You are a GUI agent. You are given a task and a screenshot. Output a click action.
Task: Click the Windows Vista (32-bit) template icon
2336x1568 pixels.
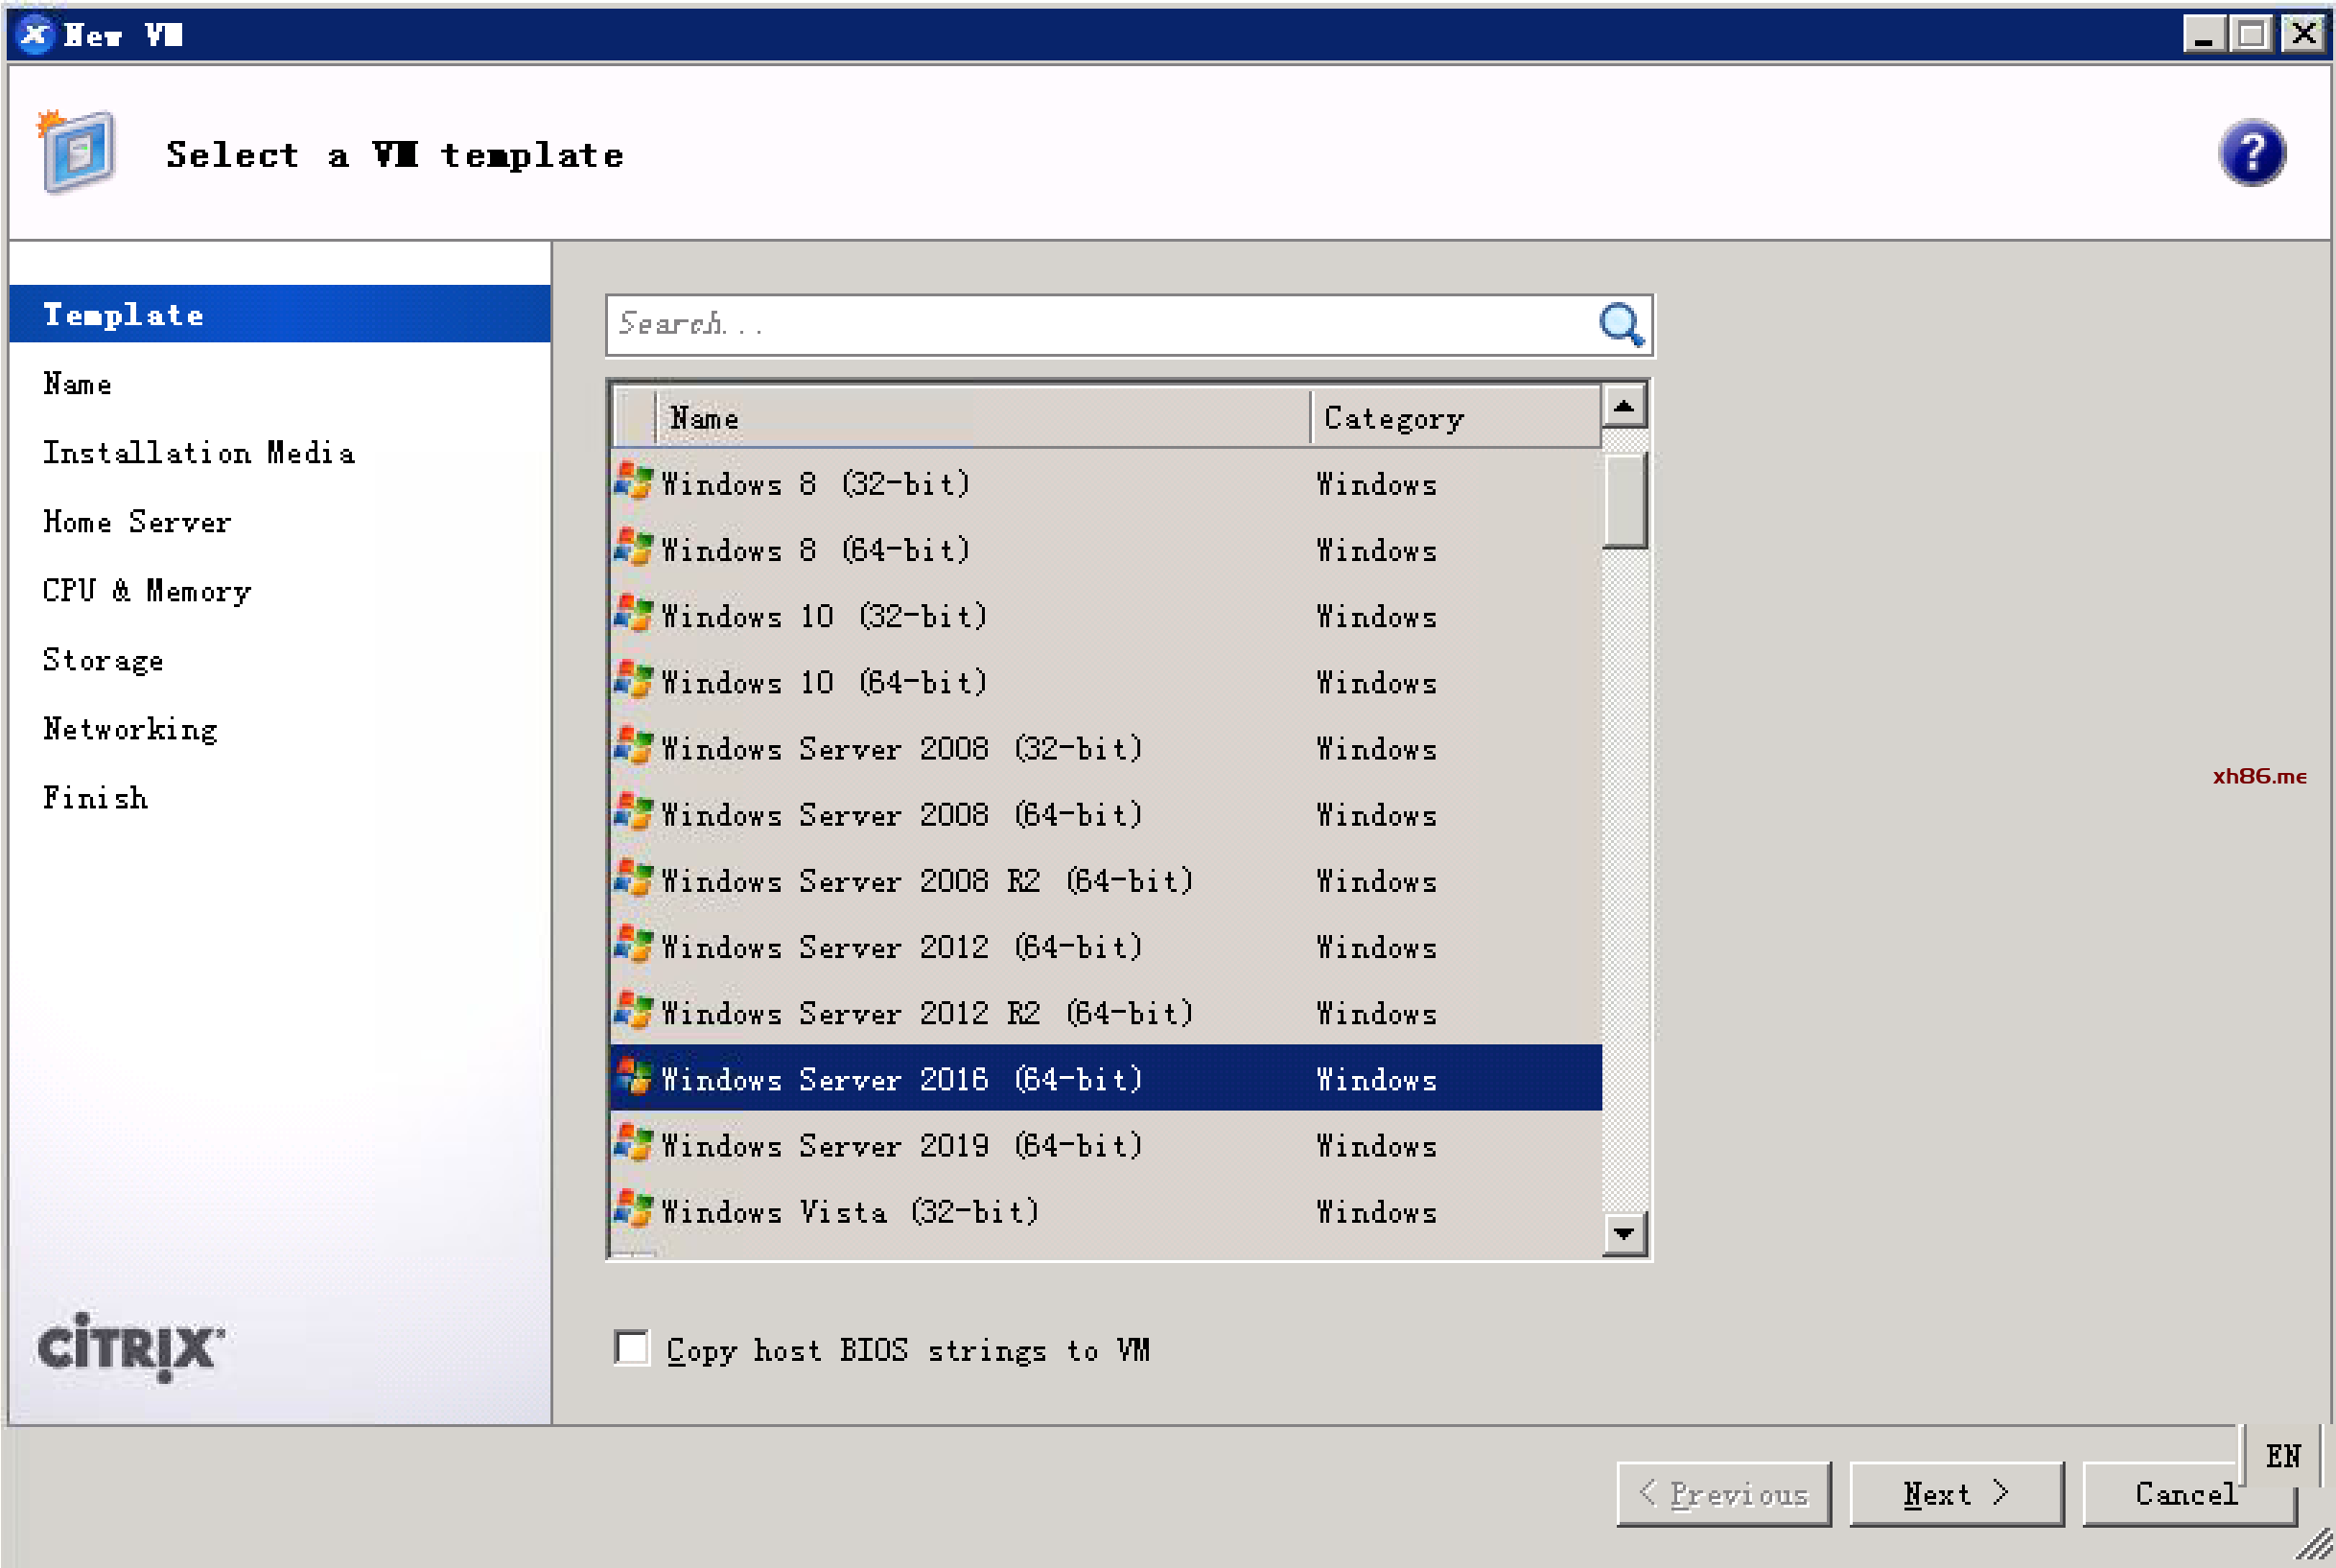[633, 1210]
